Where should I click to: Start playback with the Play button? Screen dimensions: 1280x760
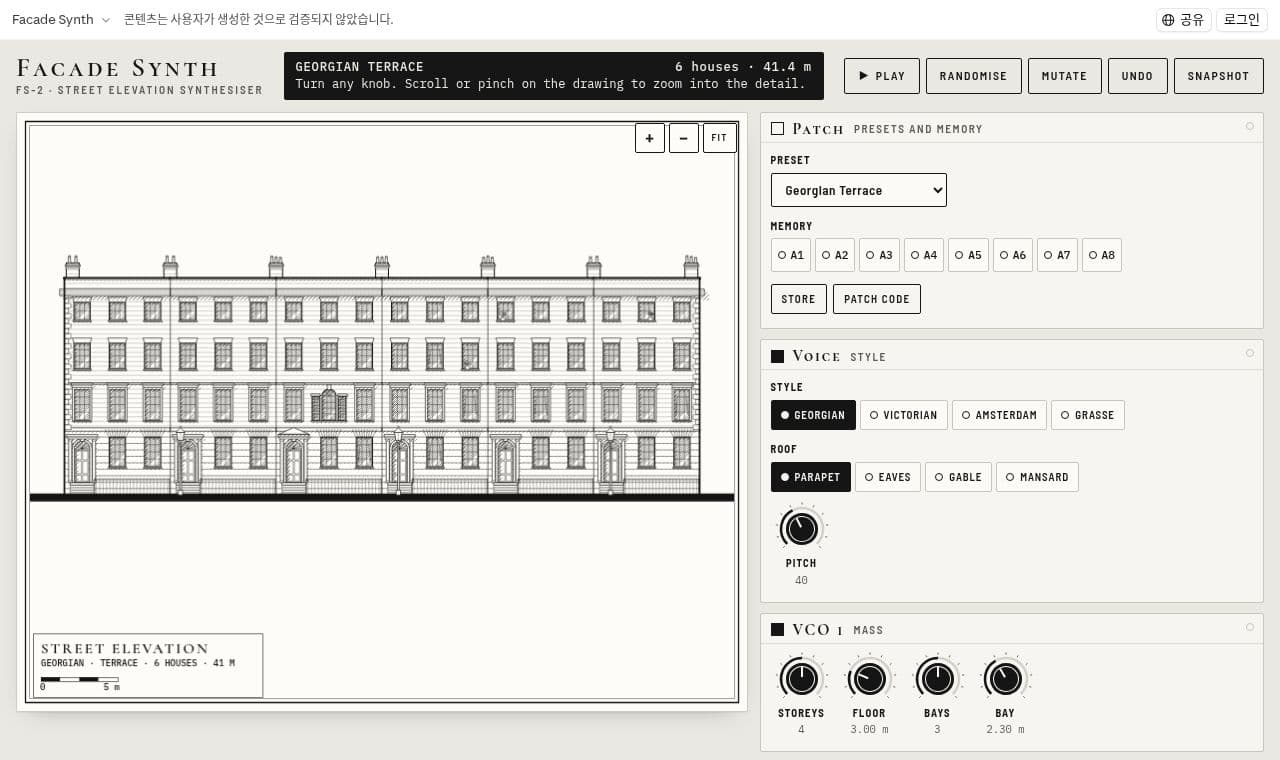point(882,76)
